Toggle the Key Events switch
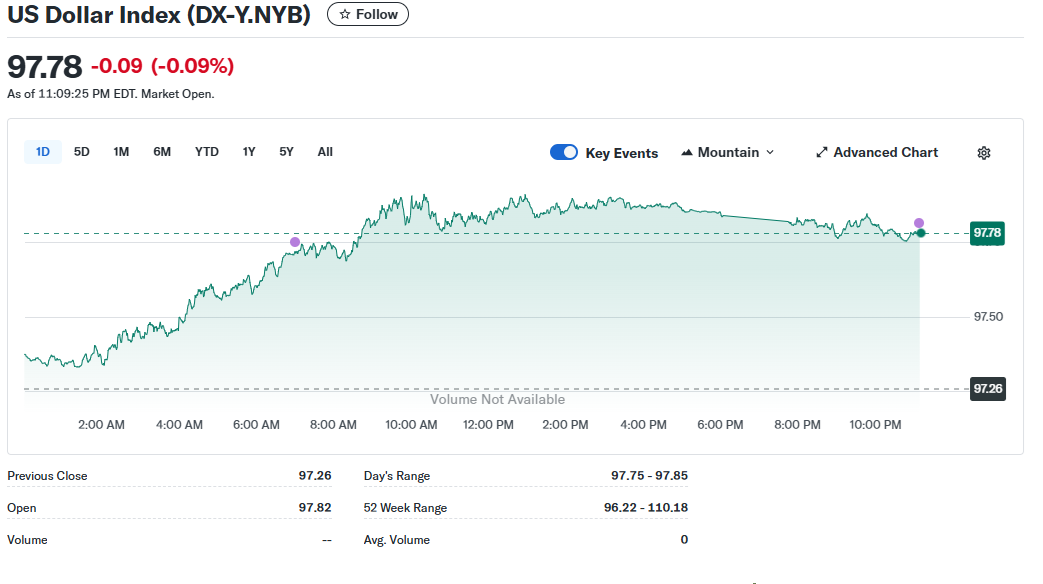Viewport: 1043px width, 584px height. (x=564, y=152)
